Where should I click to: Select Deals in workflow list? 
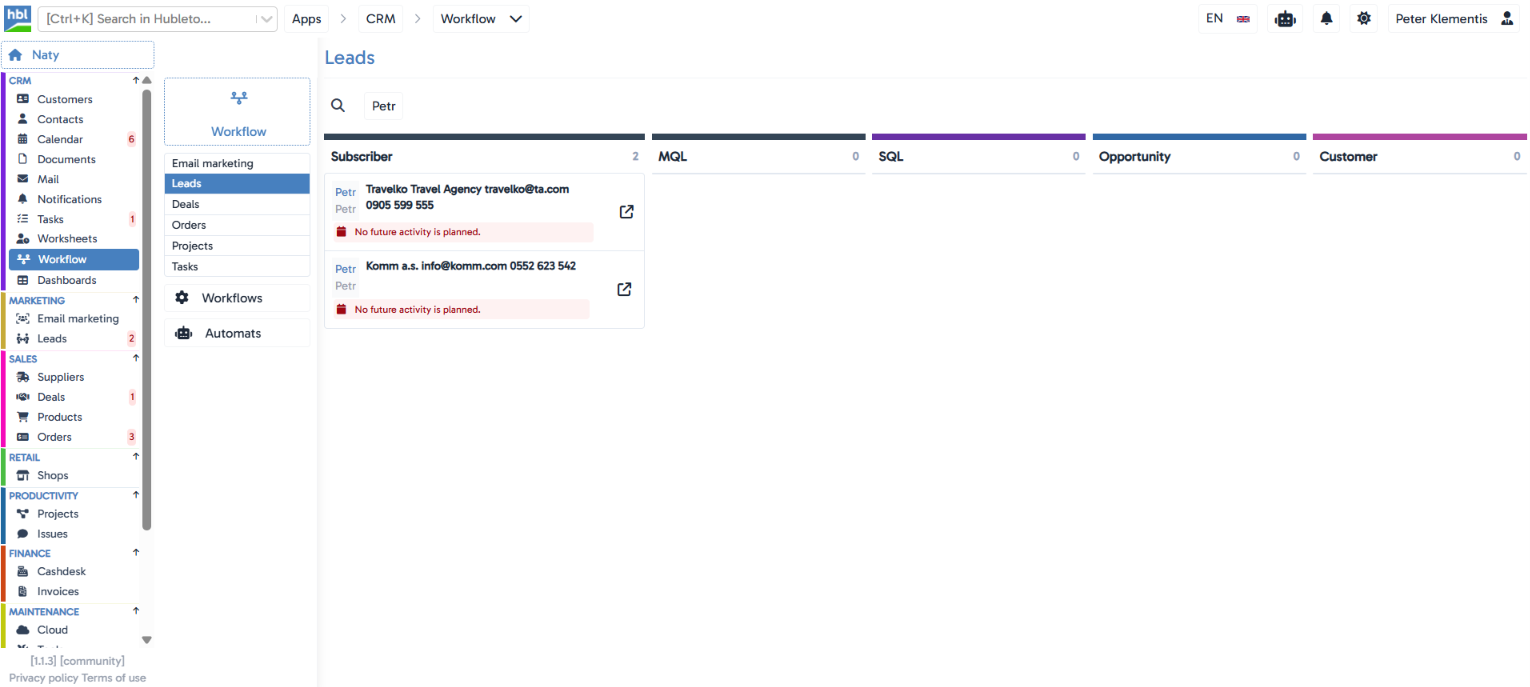(237, 204)
